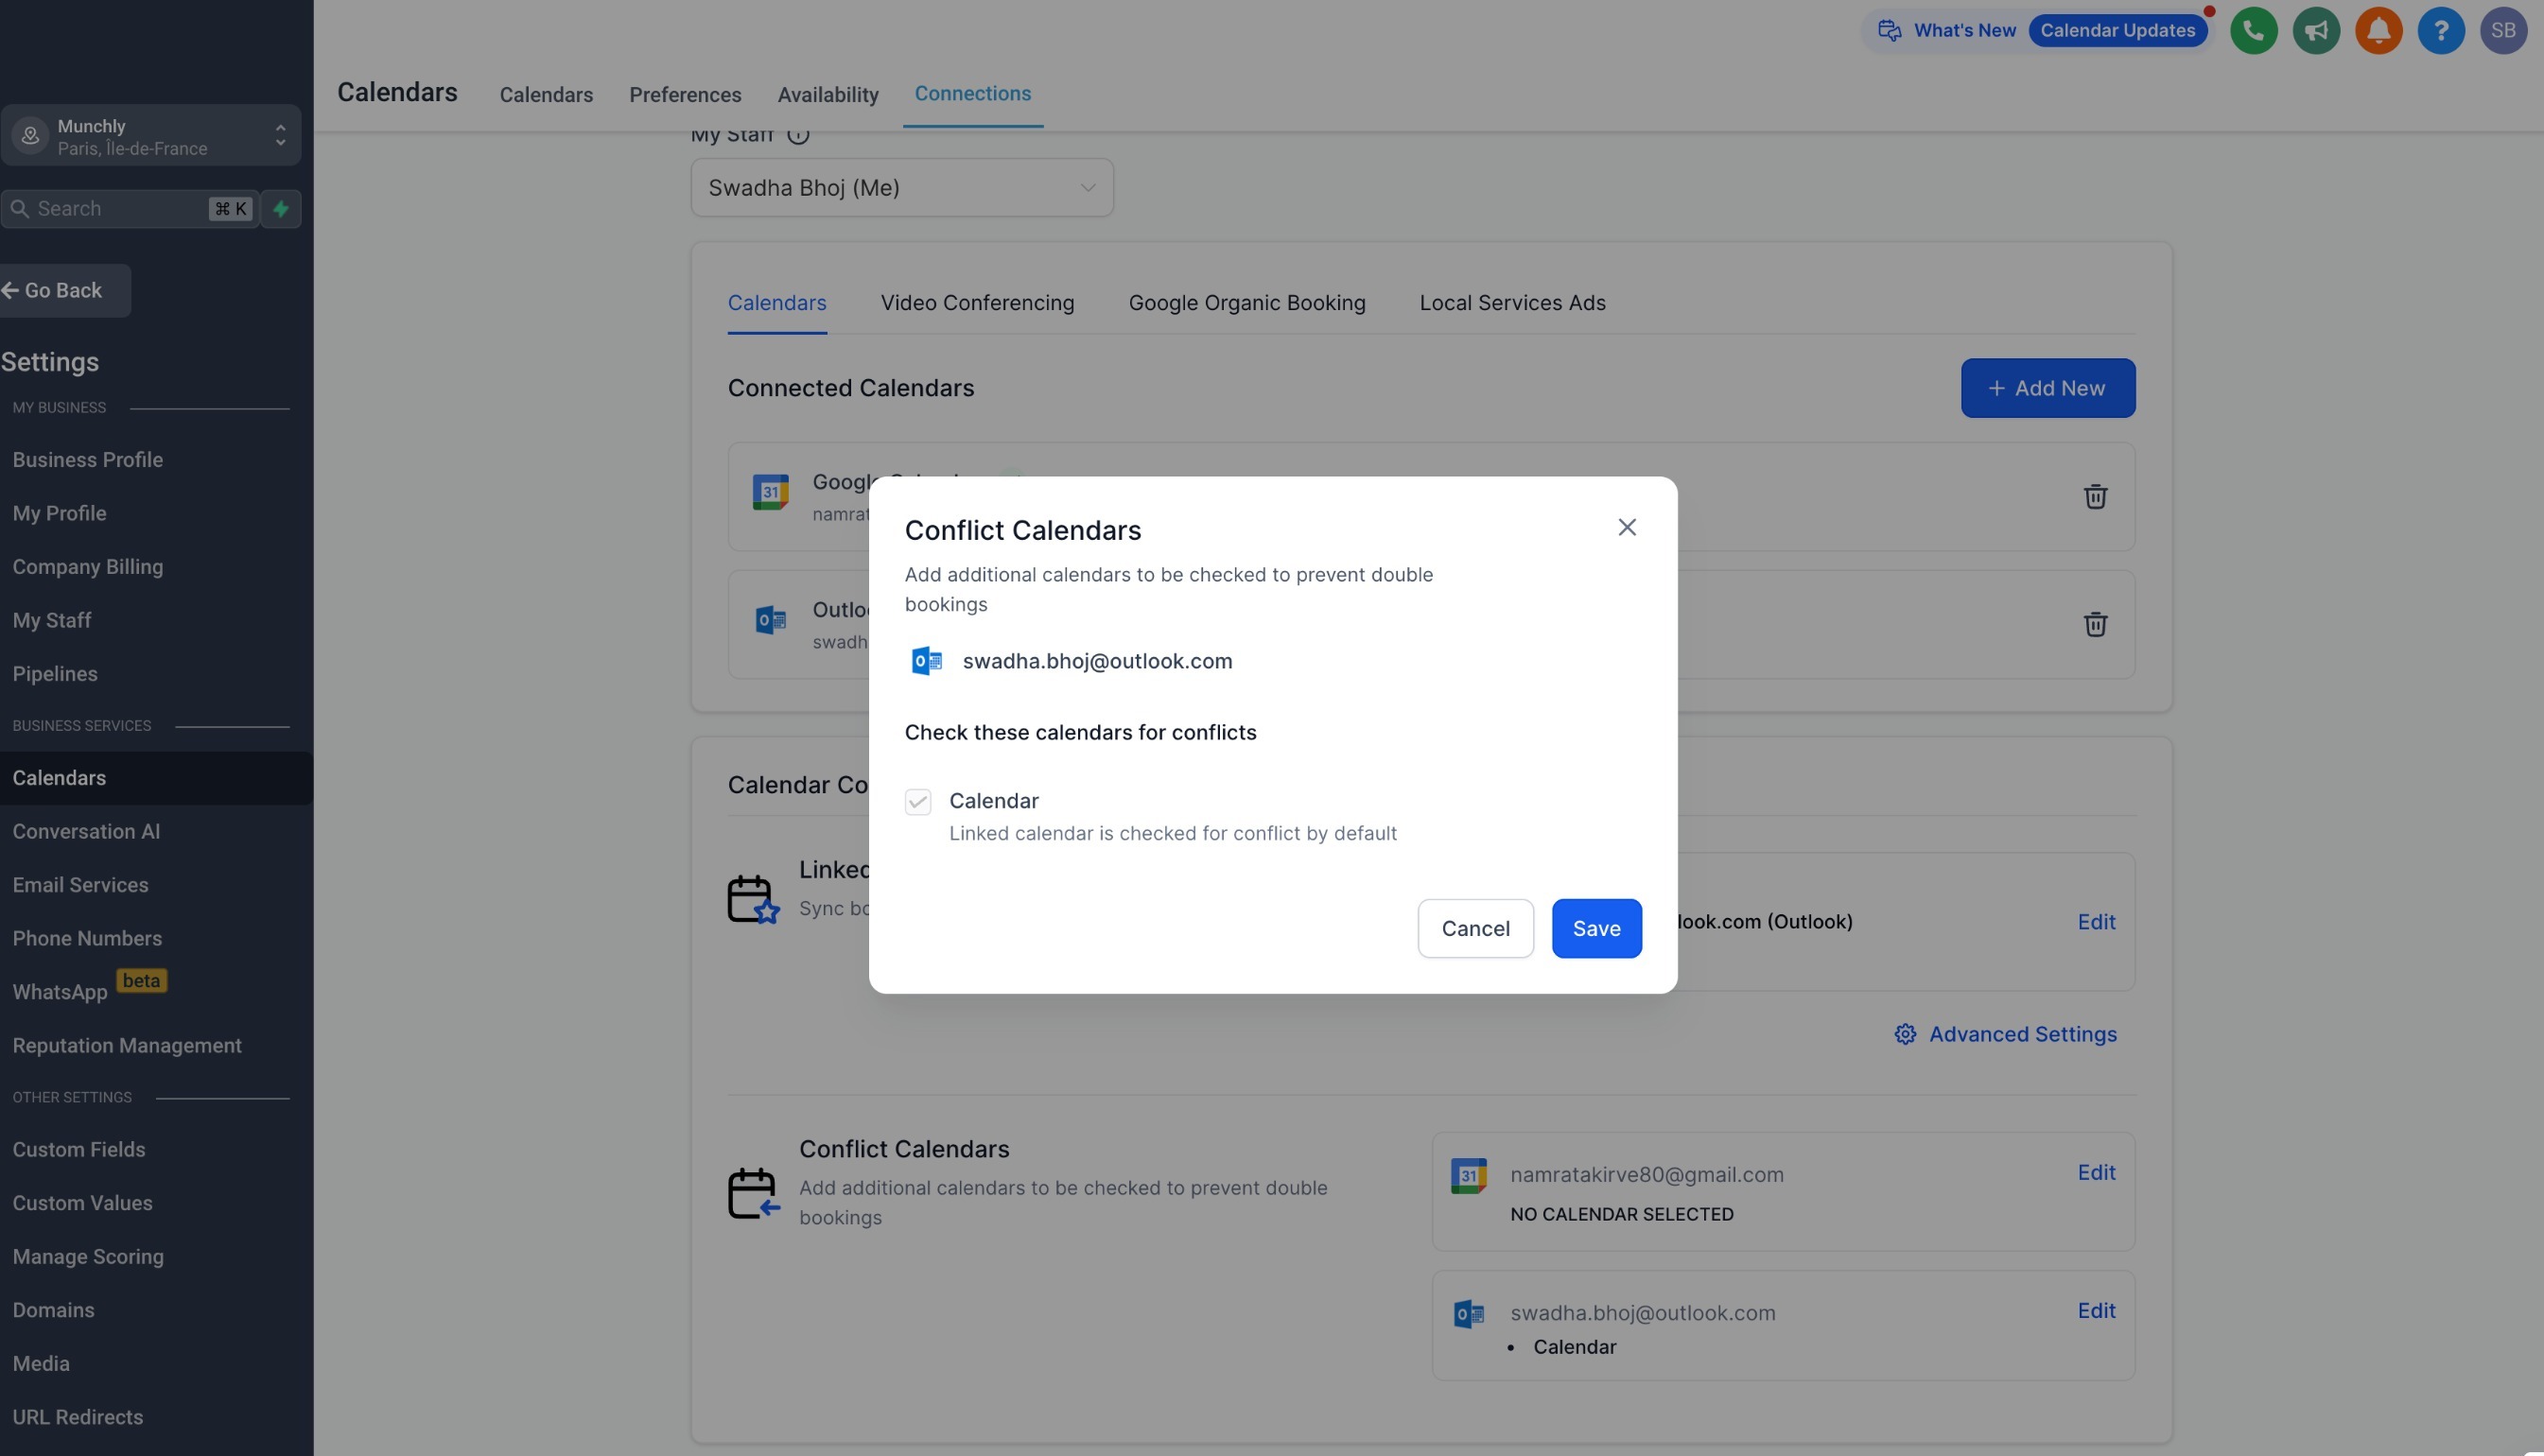
Task: Delete the Google Calendar connection via trash icon
Action: 2095,497
